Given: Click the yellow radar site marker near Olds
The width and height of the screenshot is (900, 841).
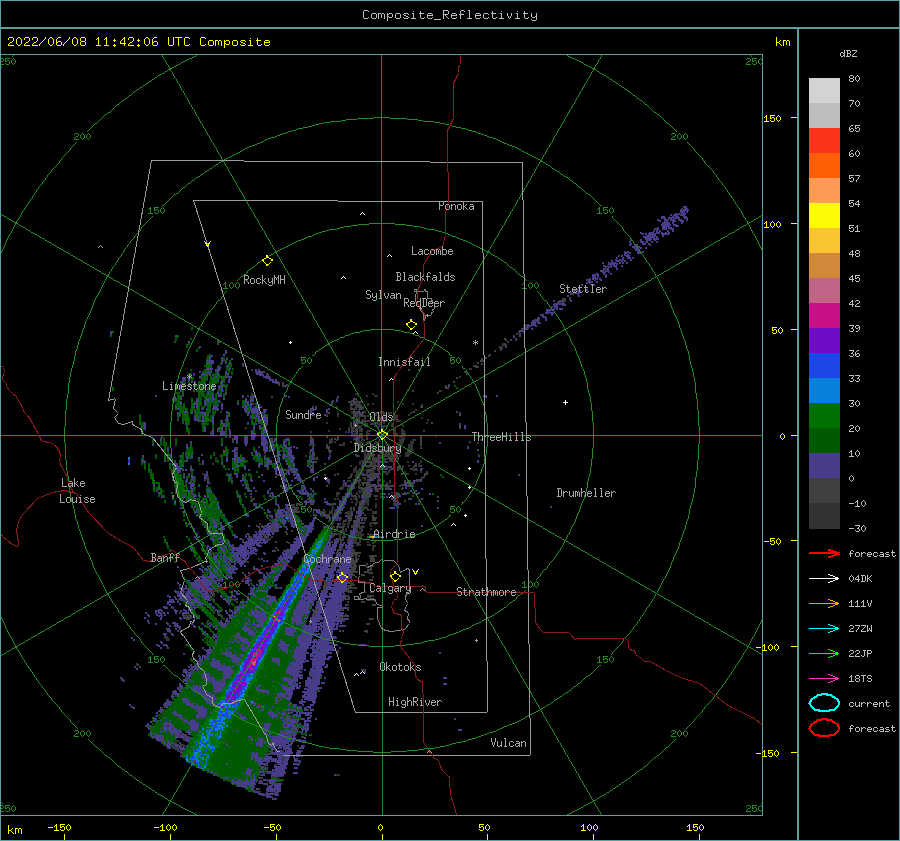Looking at the screenshot, I should [x=382, y=435].
